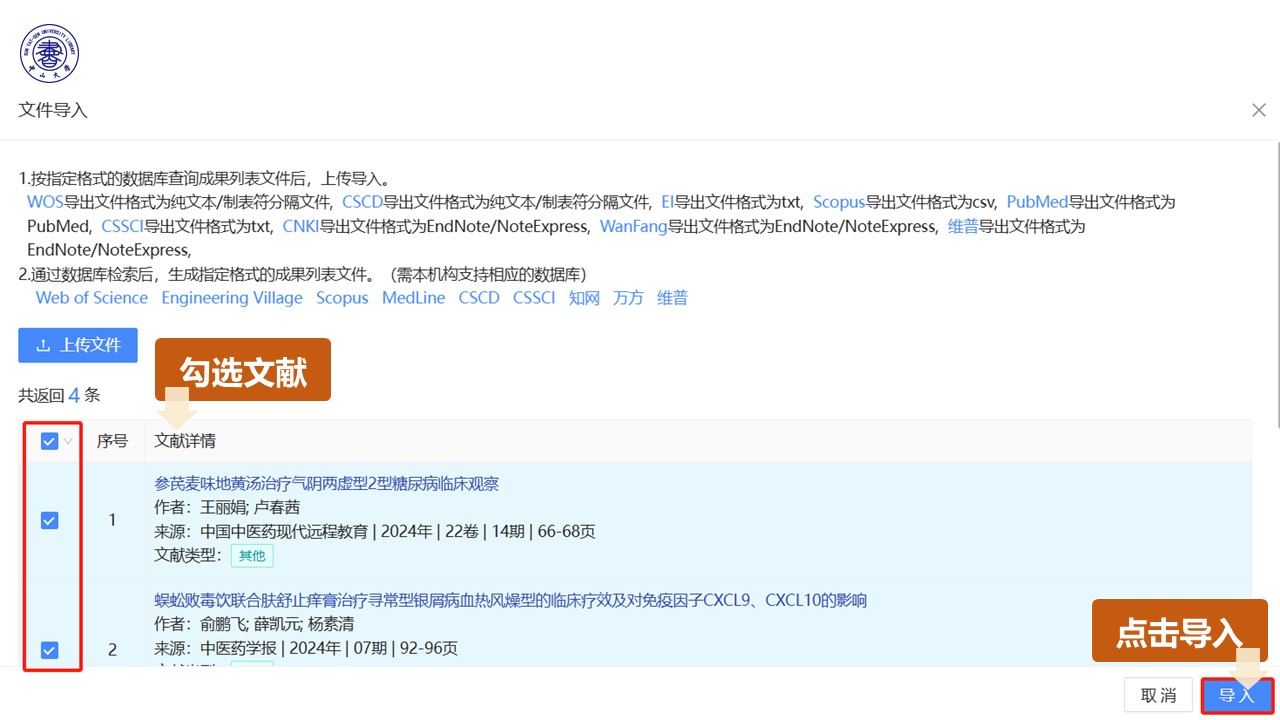1280x720 pixels.
Task: Go to CSCD database in step 2
Action: point(479,298)
